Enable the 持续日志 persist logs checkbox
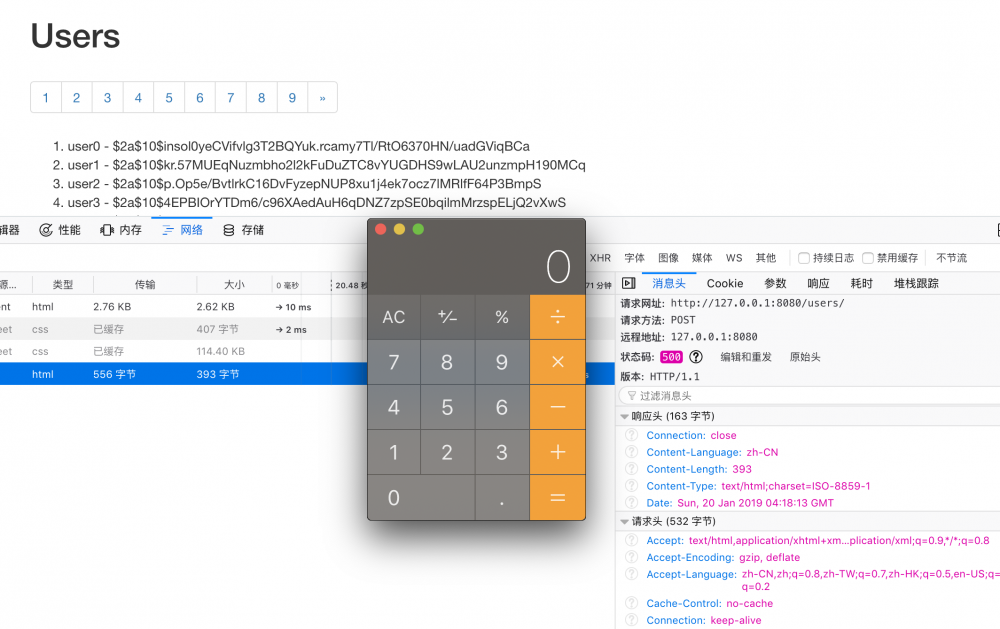1000x629 pixels. click(804, 257)
